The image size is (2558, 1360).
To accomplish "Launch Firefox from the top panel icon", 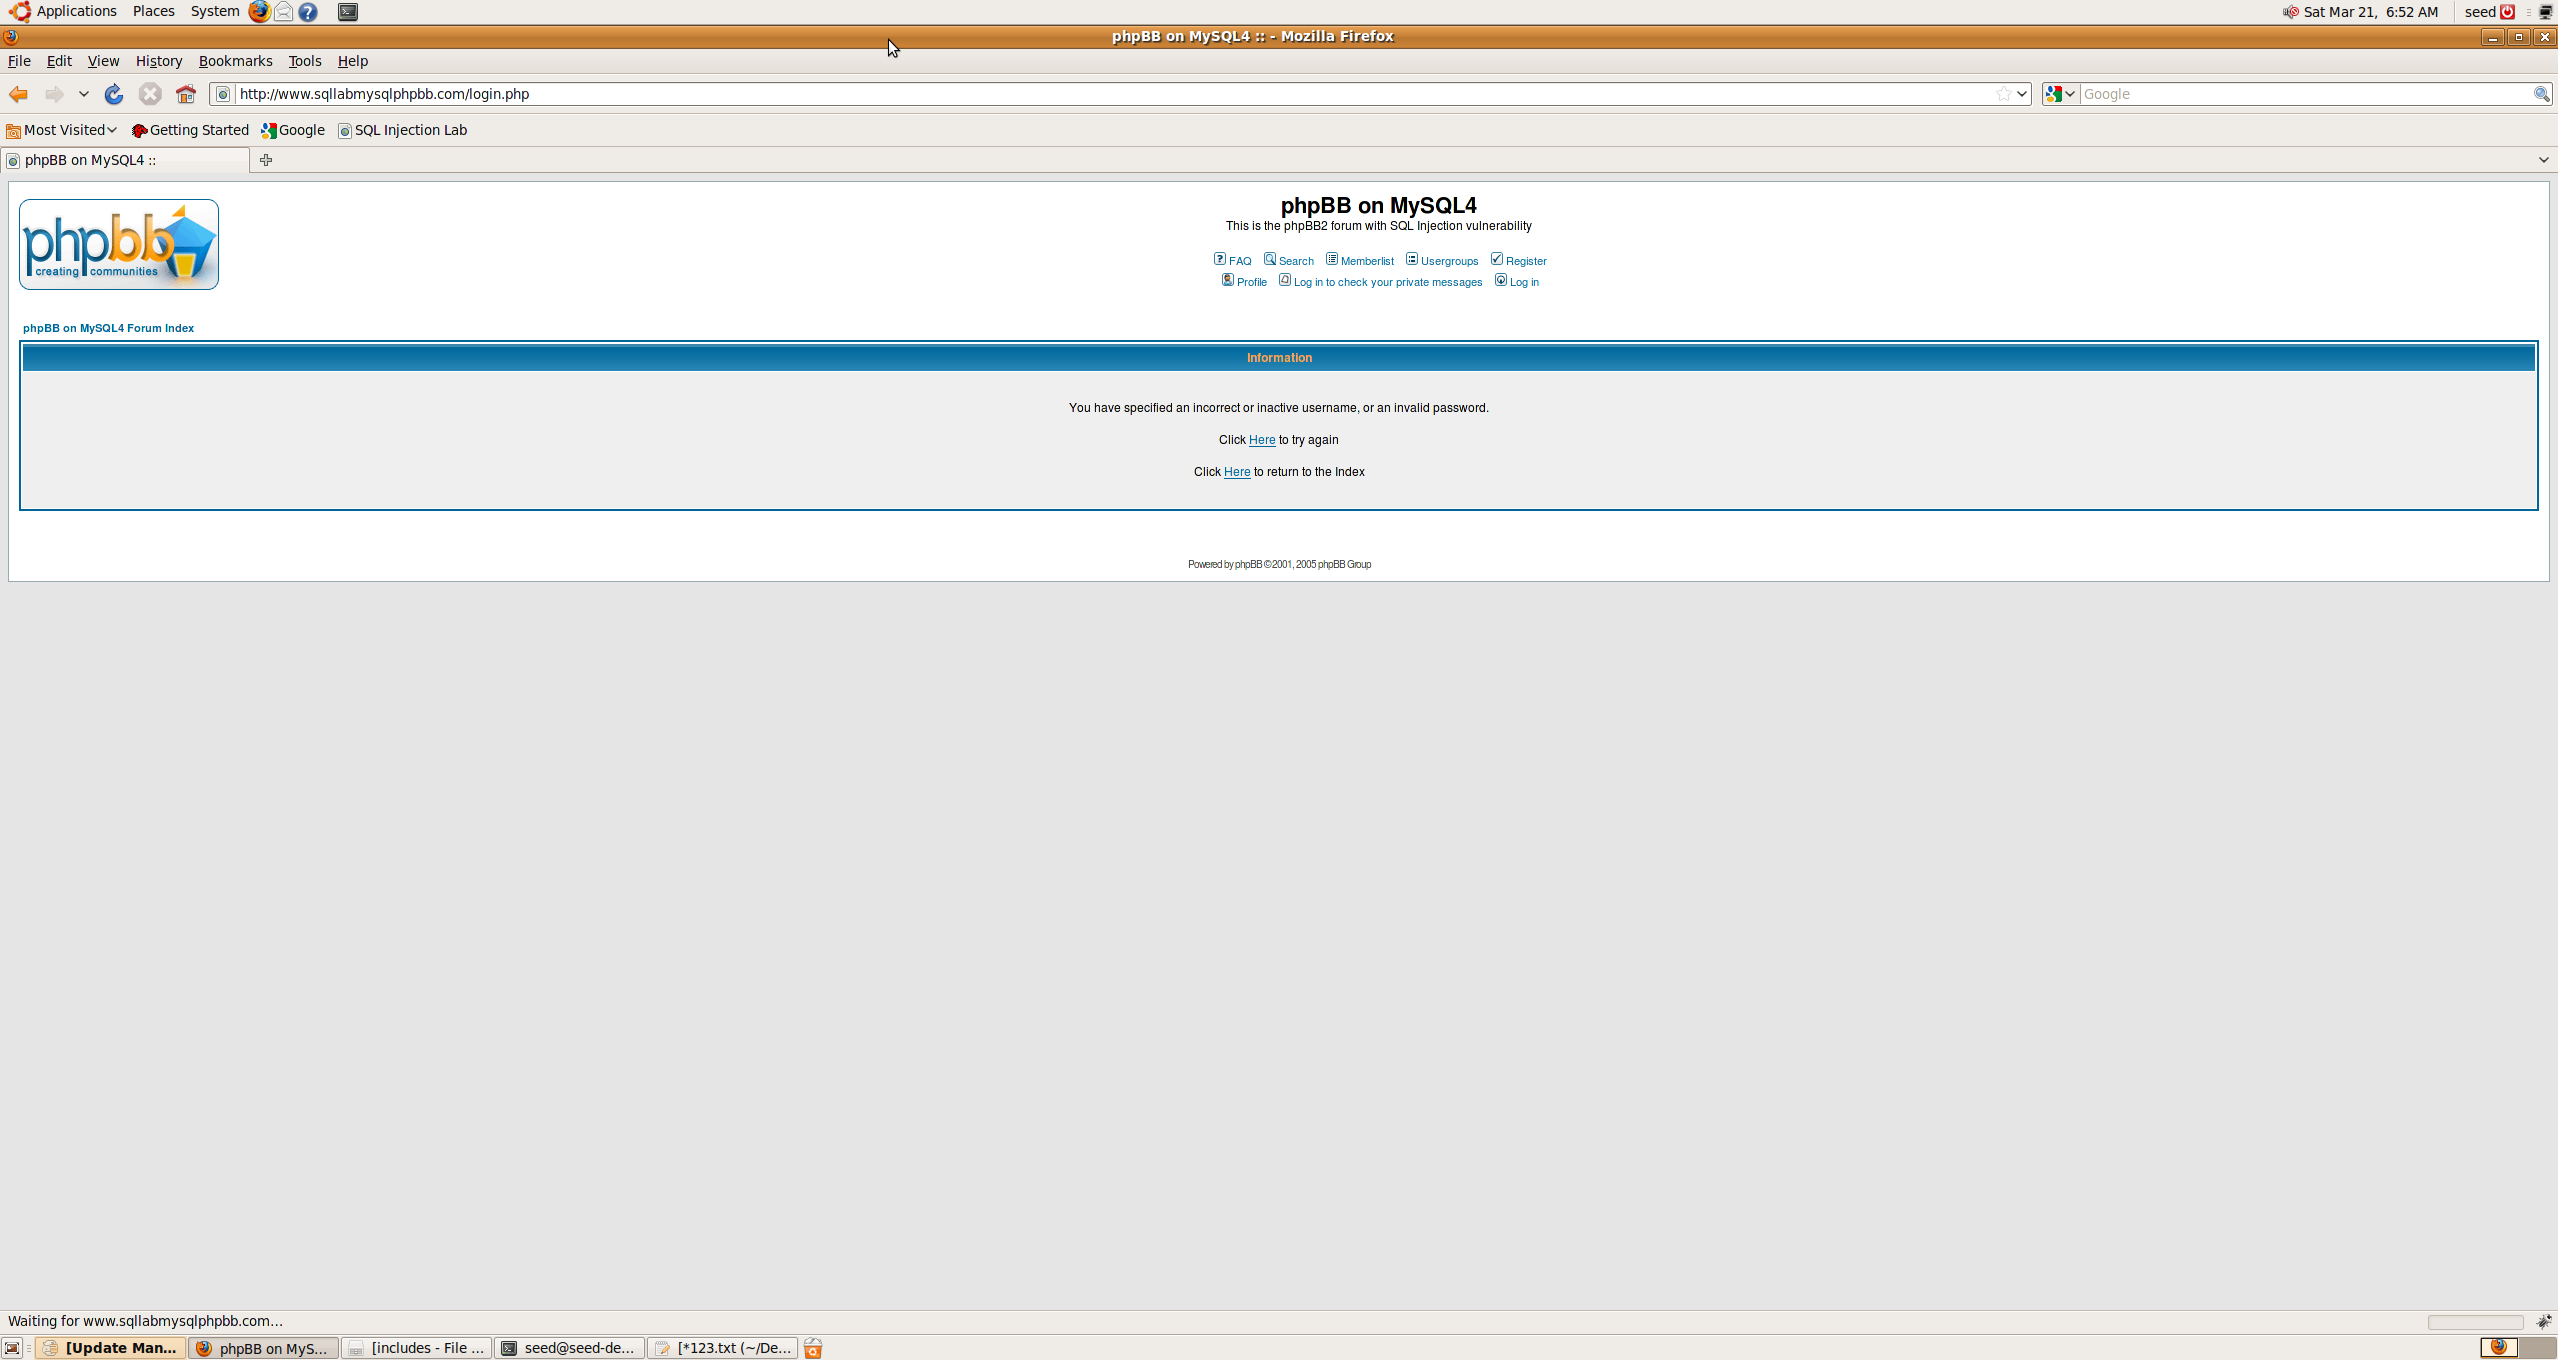I will (259, 12).
